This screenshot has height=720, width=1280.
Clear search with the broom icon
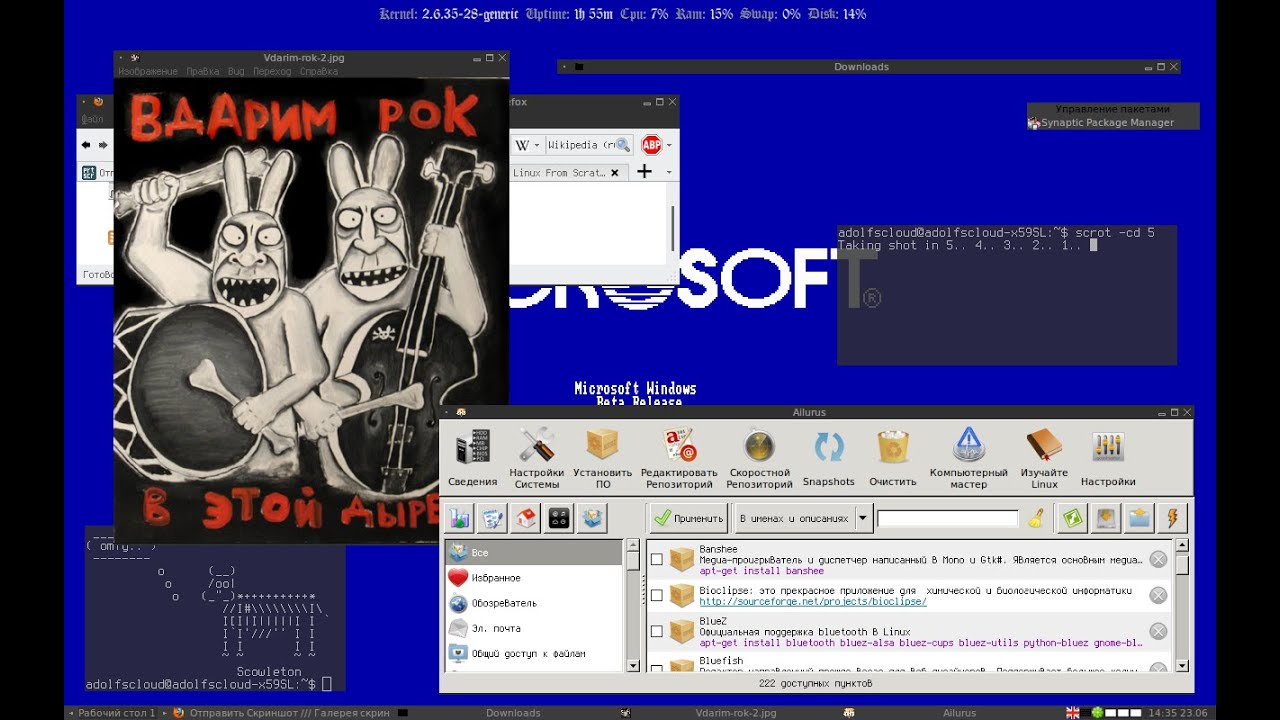pyautogui.click(x=1036, y=518)
